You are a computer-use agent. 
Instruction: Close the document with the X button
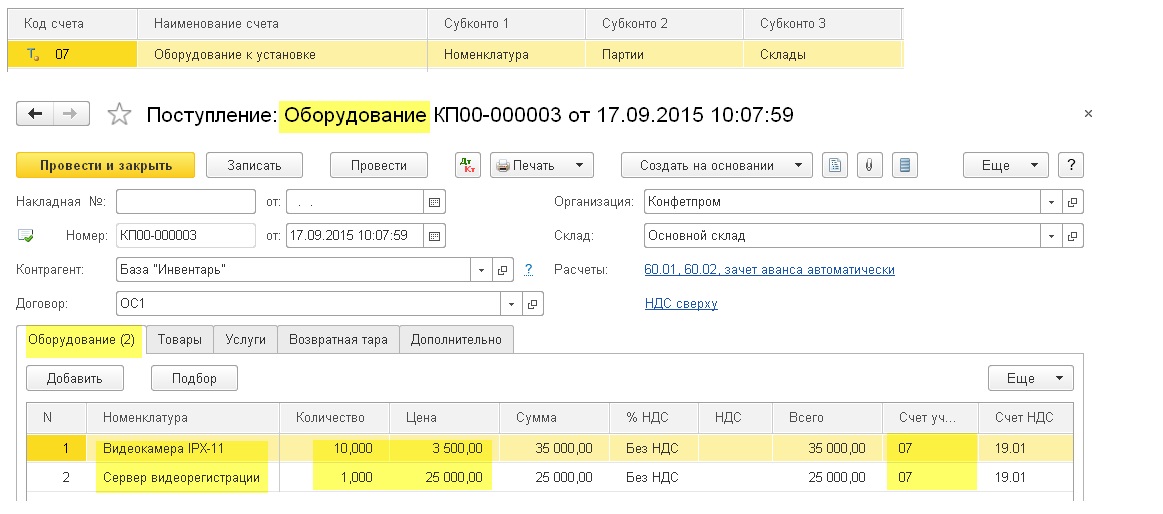[1088, 113]
